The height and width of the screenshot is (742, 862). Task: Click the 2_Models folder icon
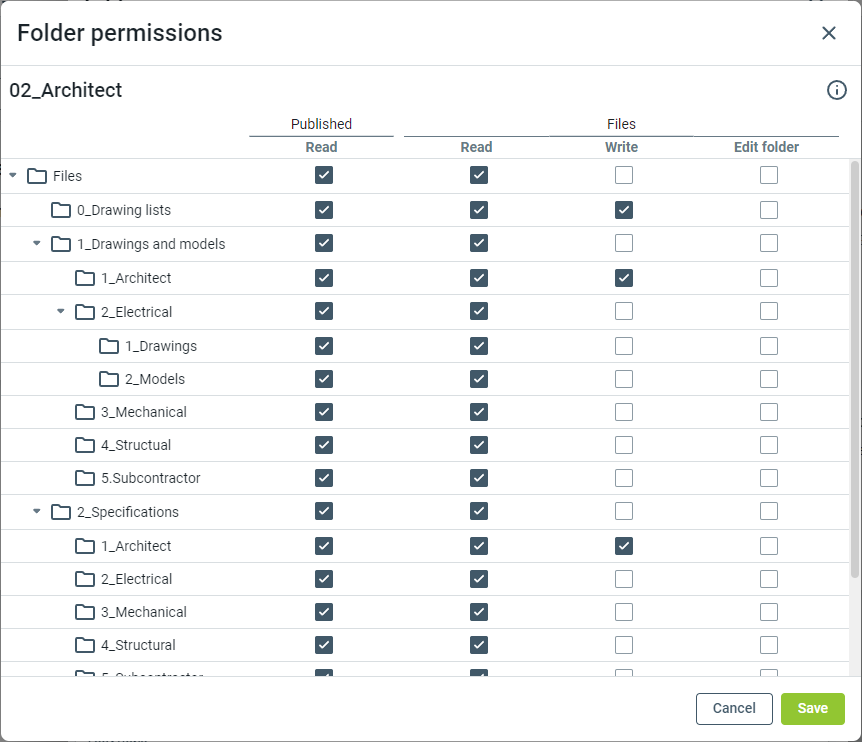coord(109,379)
